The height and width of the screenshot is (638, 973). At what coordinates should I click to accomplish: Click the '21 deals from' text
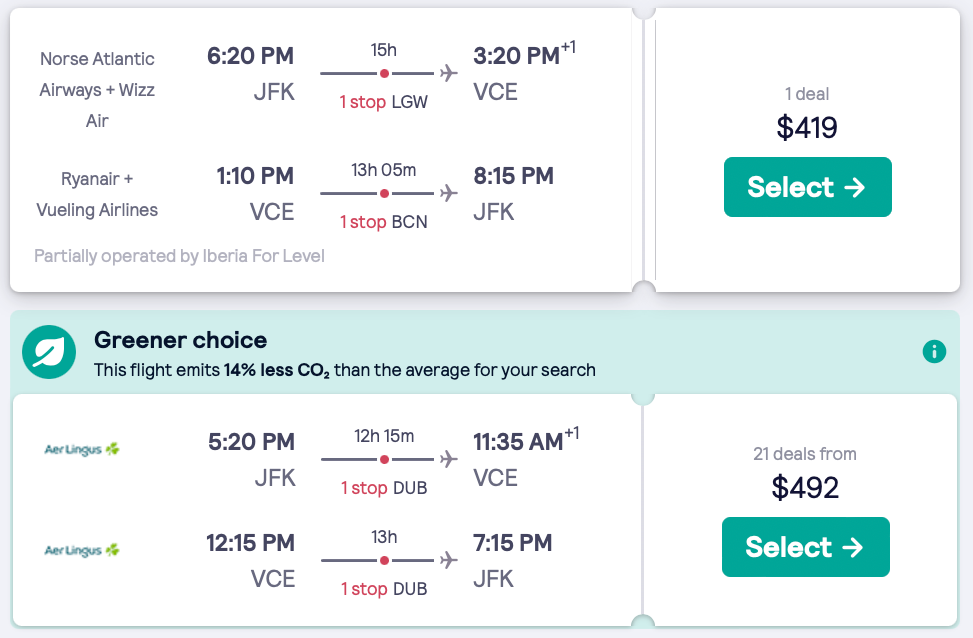[805, 454]
